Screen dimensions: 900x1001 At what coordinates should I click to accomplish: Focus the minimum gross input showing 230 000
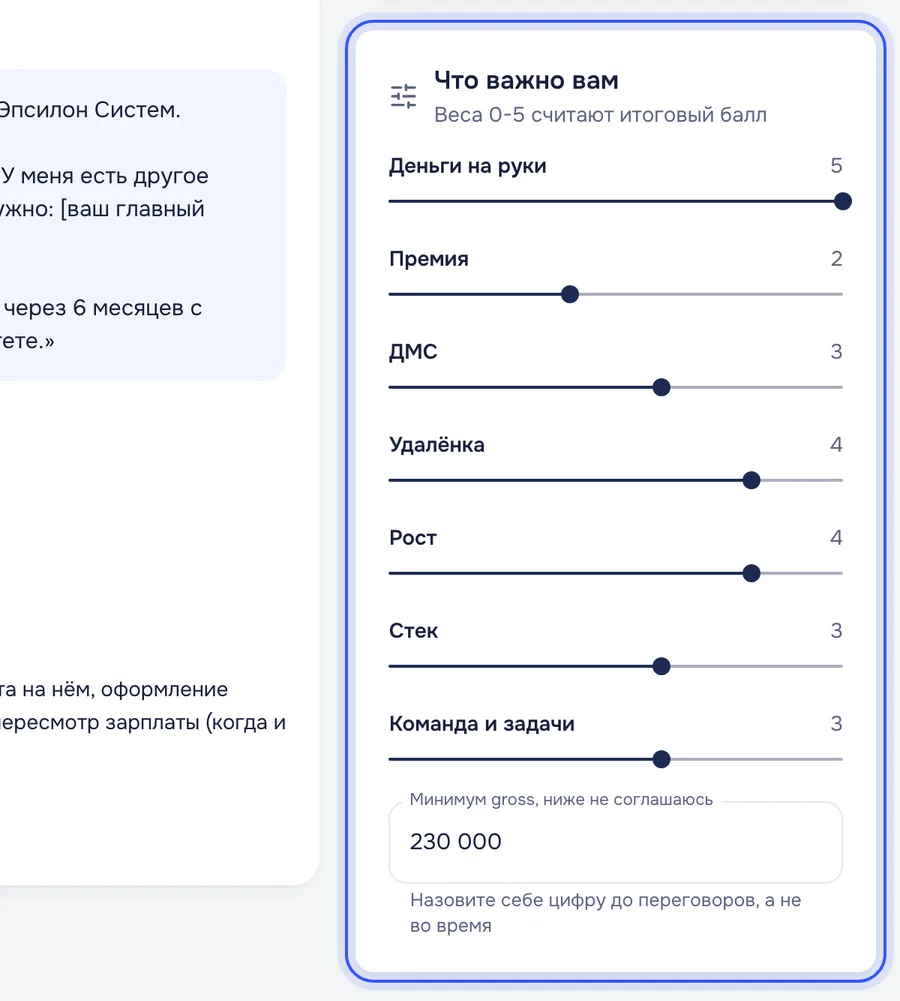(x=615, y=842)
